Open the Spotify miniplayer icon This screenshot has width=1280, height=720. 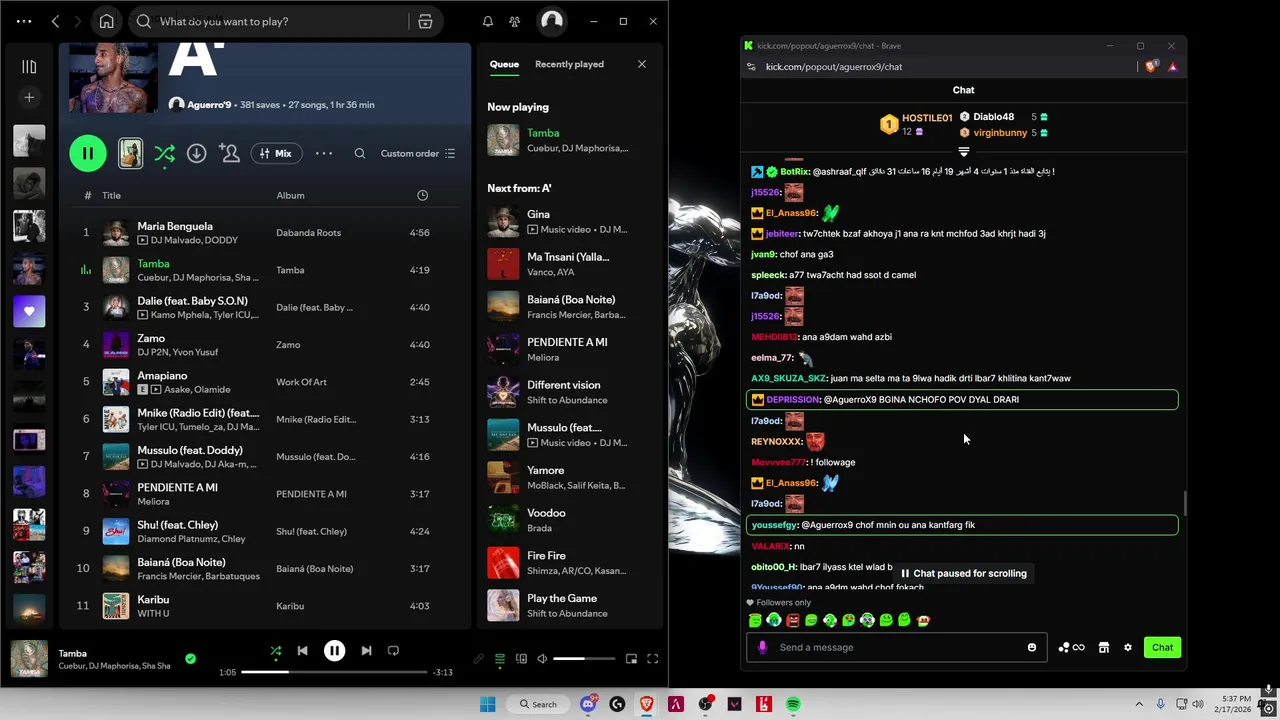[x=631, y=659]
